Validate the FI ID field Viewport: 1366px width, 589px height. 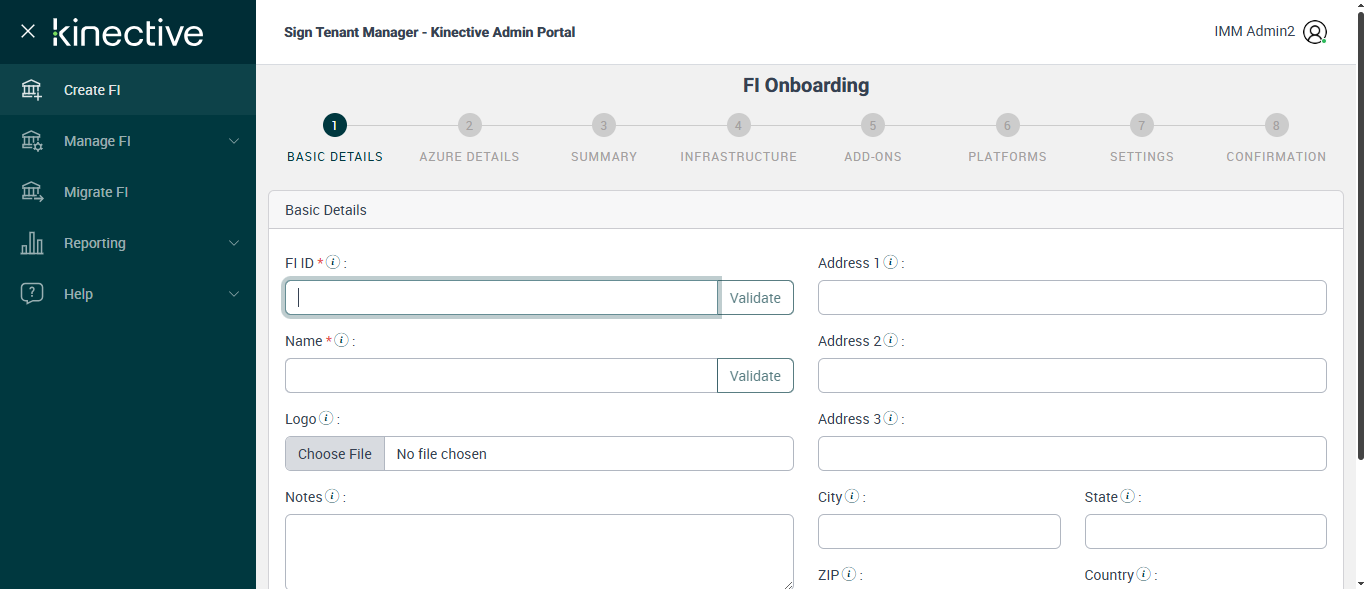[x=755, y=298]
